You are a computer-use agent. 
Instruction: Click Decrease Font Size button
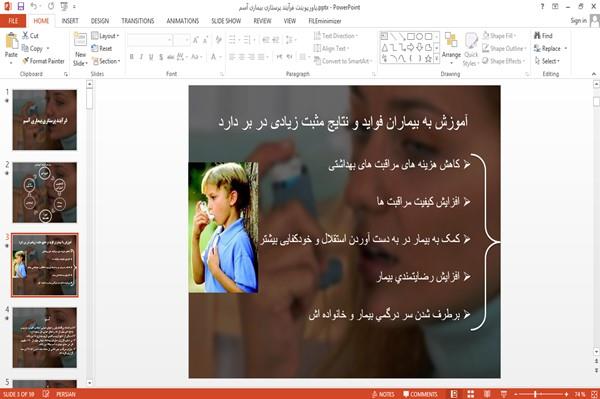coord(205,40)
